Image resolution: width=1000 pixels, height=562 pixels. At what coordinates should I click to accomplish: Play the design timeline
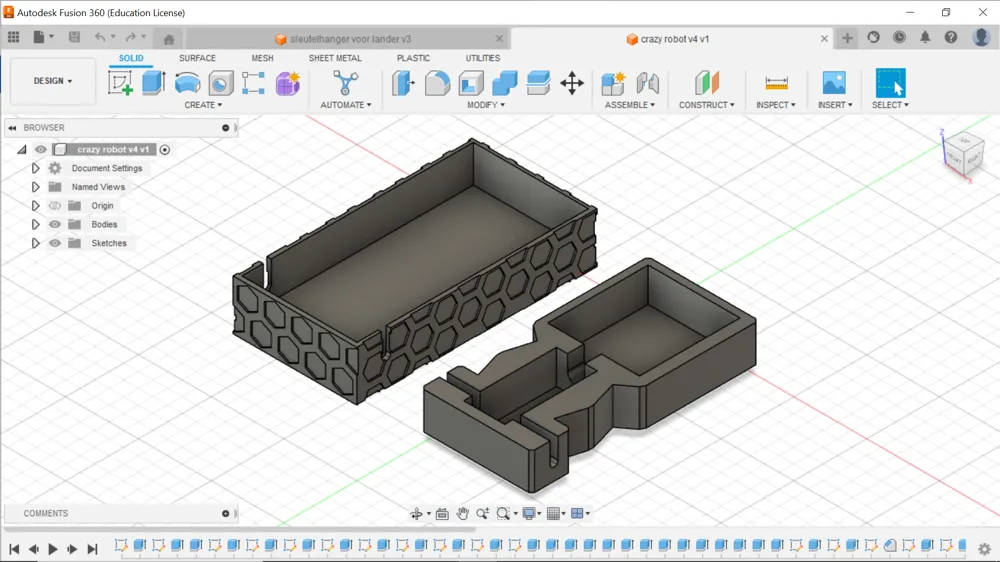coord(53,549)
